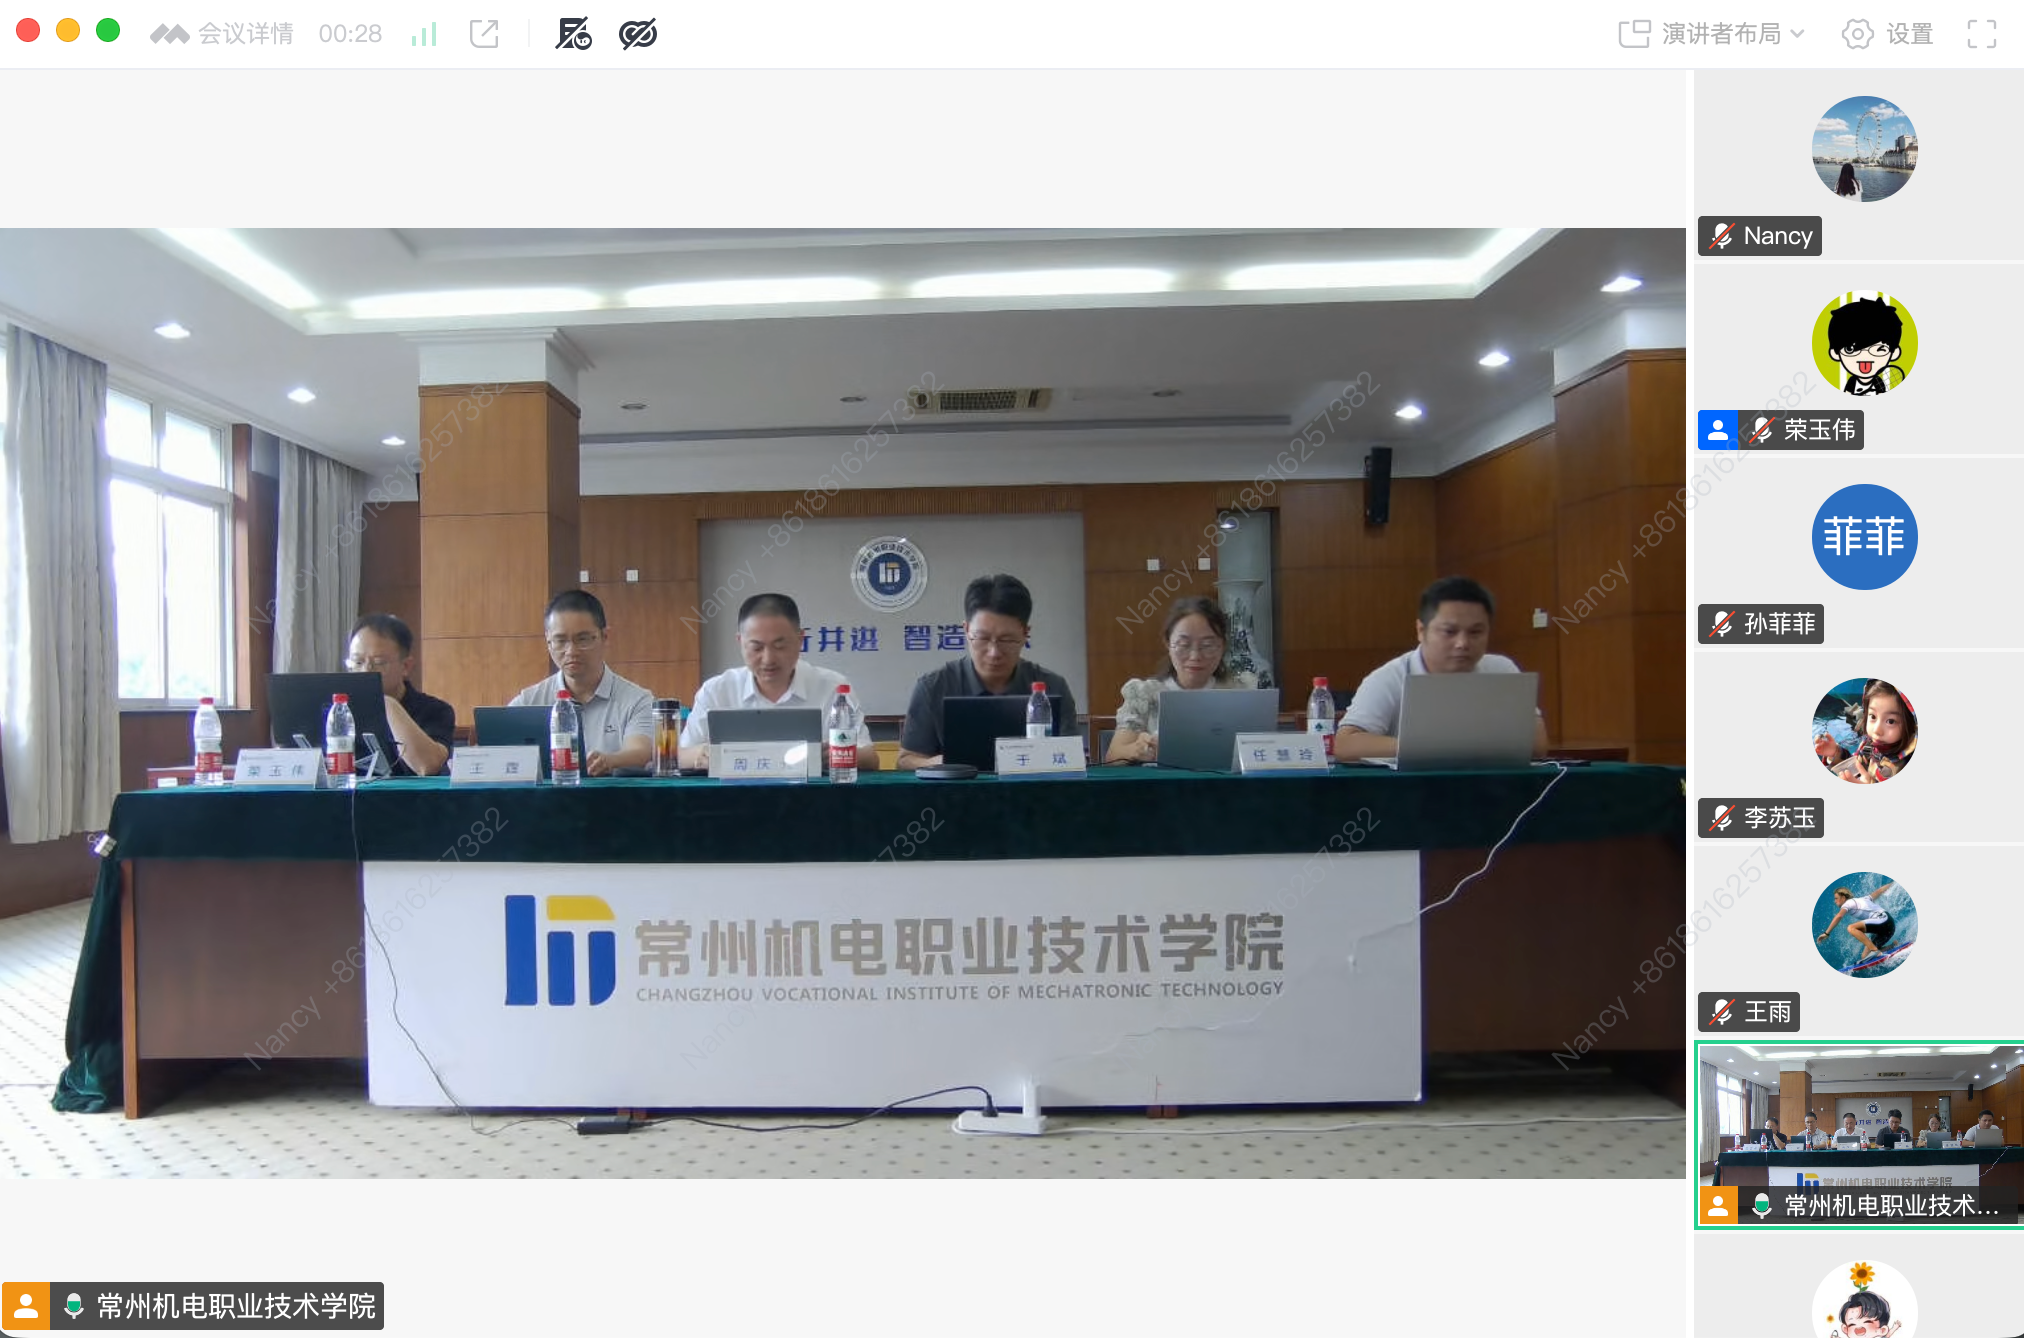Click the main shared conference video

coord(843,703)
